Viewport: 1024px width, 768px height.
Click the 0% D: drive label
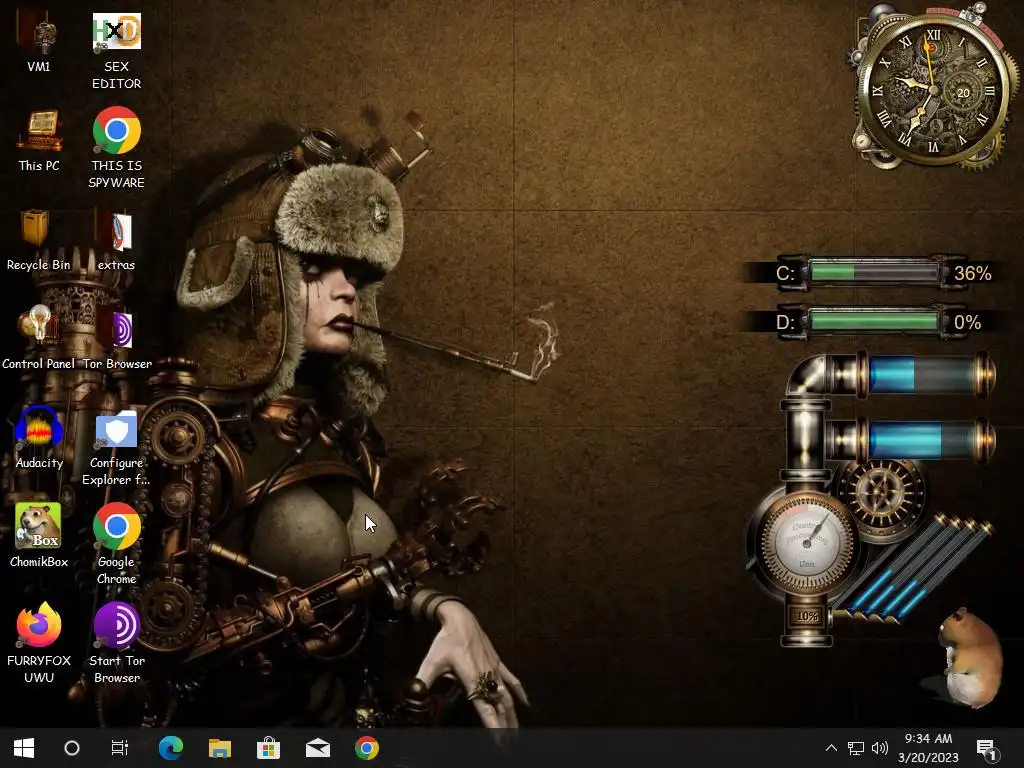point(967,322)
